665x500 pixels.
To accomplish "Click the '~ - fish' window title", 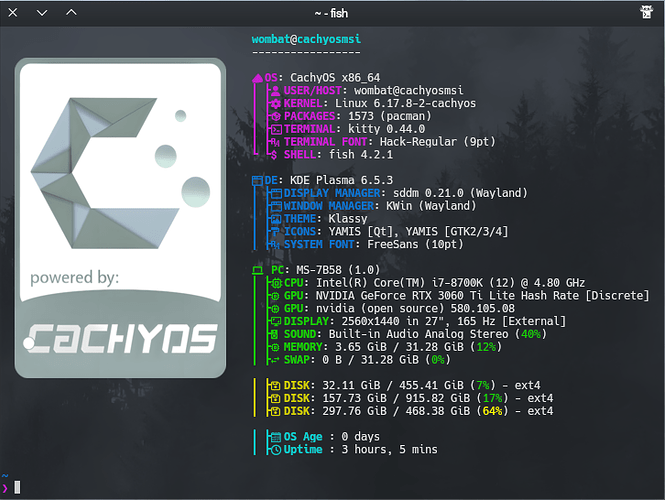I will click(331, 14).
